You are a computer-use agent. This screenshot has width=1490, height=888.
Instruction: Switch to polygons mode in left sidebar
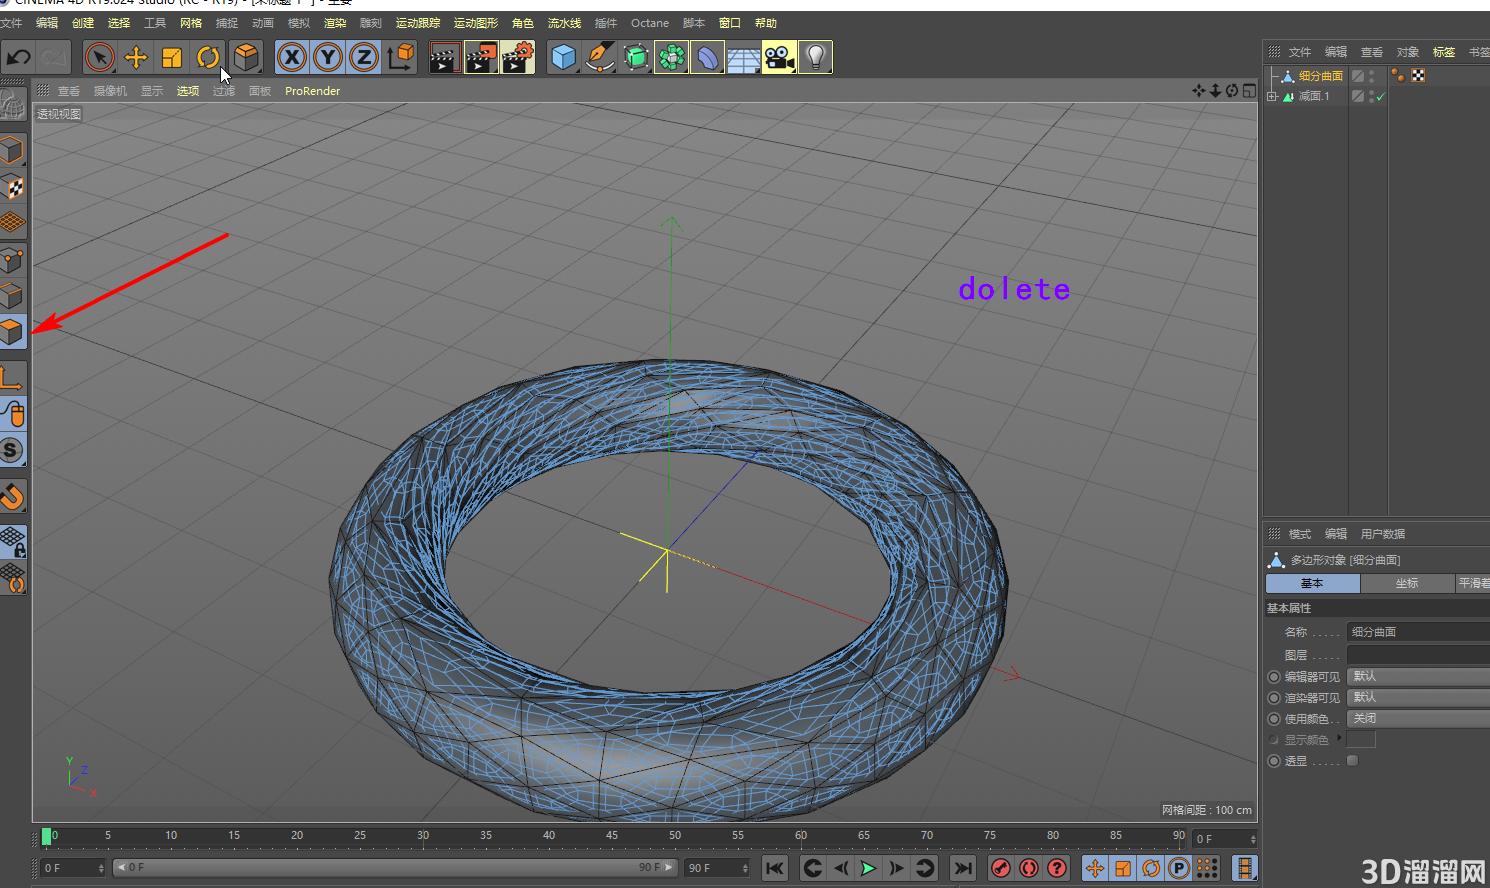[x=12, y=331]
